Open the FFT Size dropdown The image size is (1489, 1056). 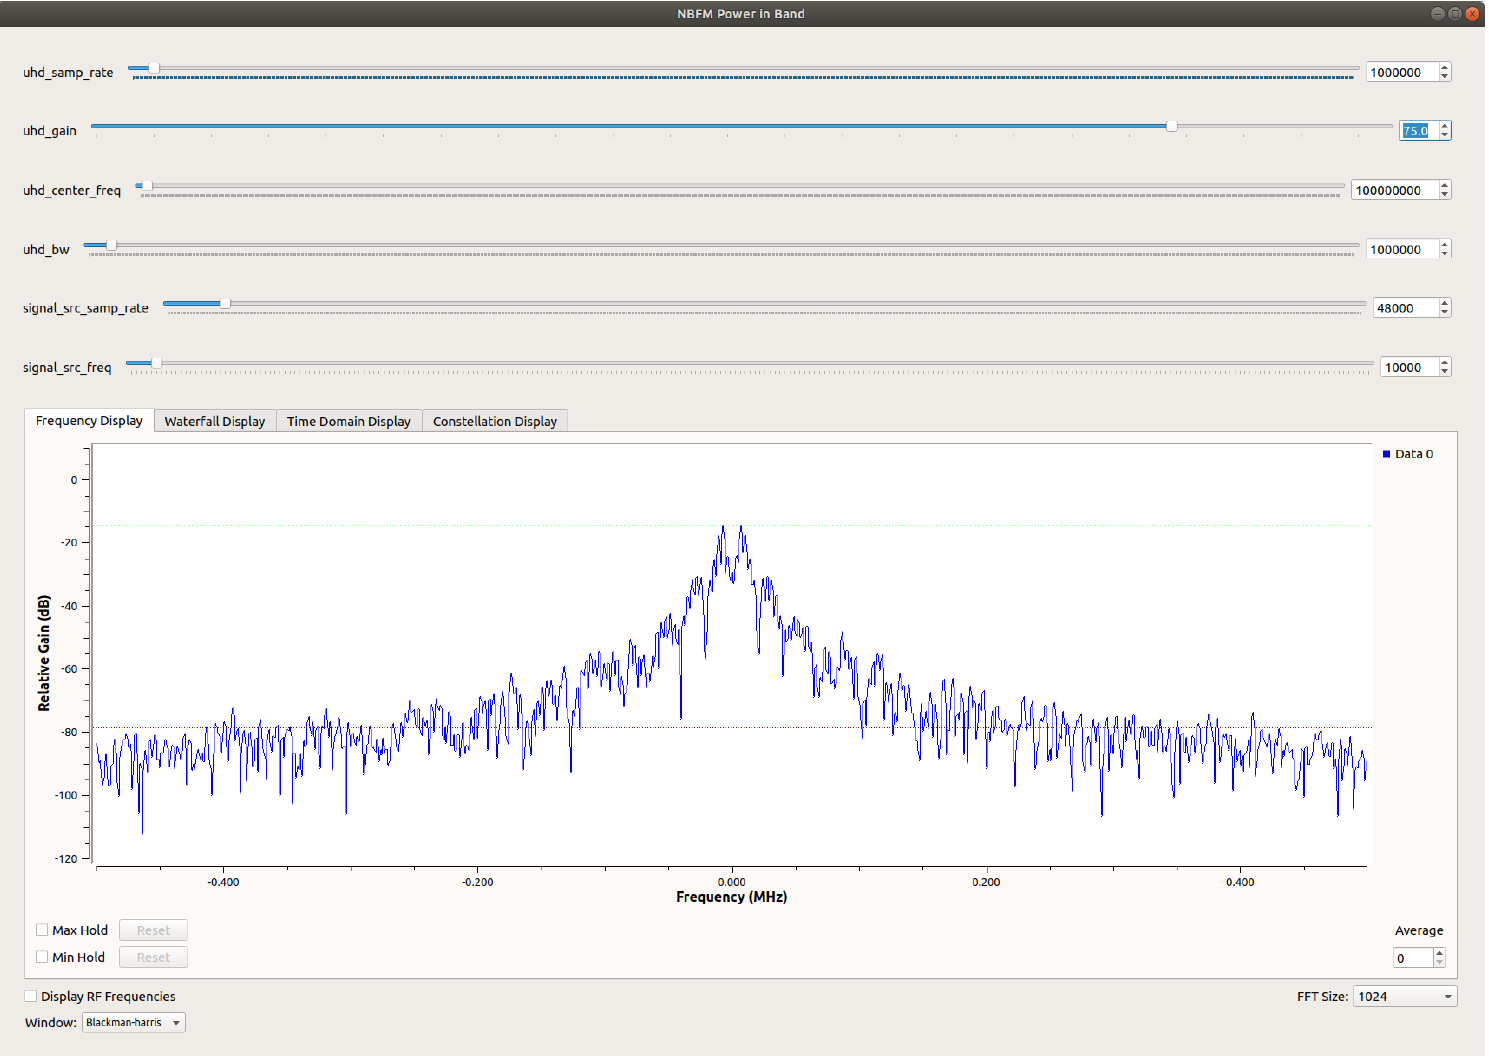[1405, 996]
